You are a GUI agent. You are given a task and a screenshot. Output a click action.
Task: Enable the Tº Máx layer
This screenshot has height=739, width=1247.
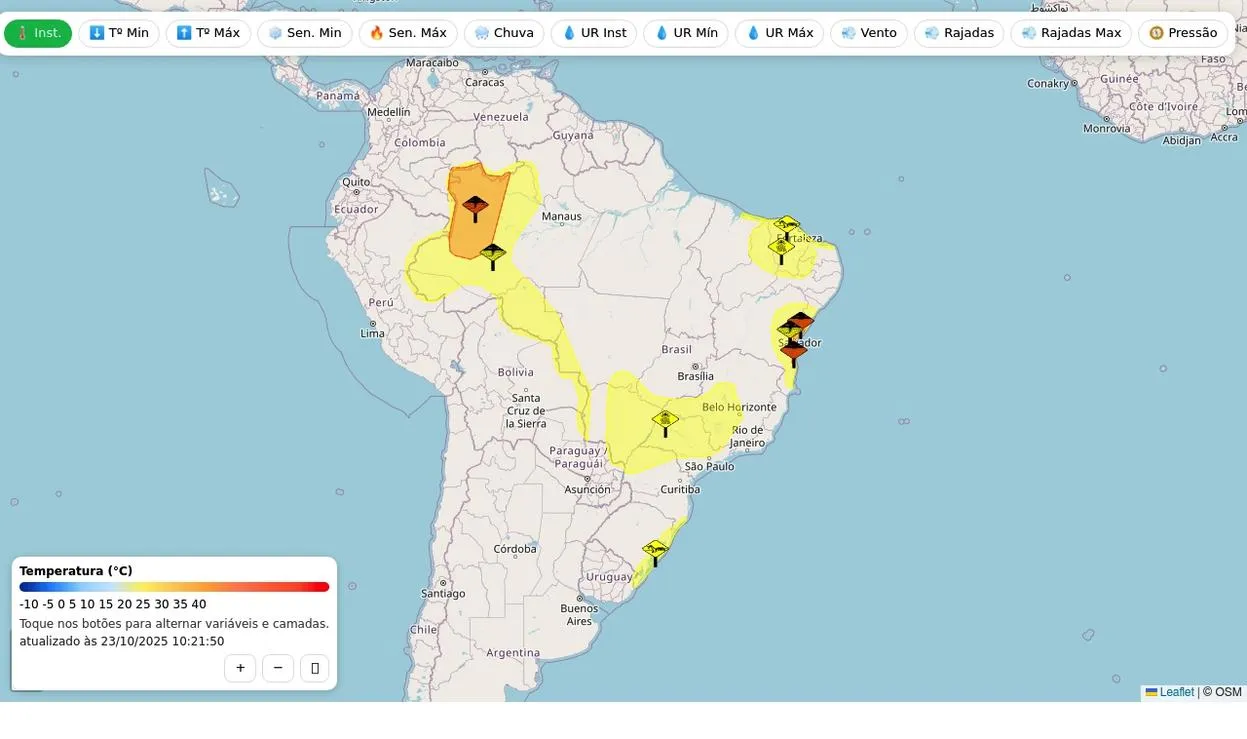pos(208,33)
